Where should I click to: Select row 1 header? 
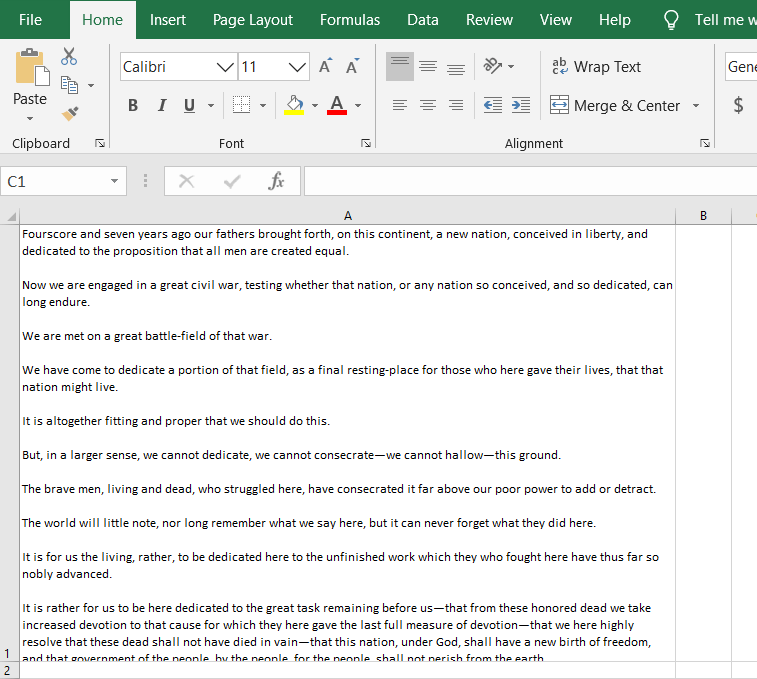click(9, 443)
